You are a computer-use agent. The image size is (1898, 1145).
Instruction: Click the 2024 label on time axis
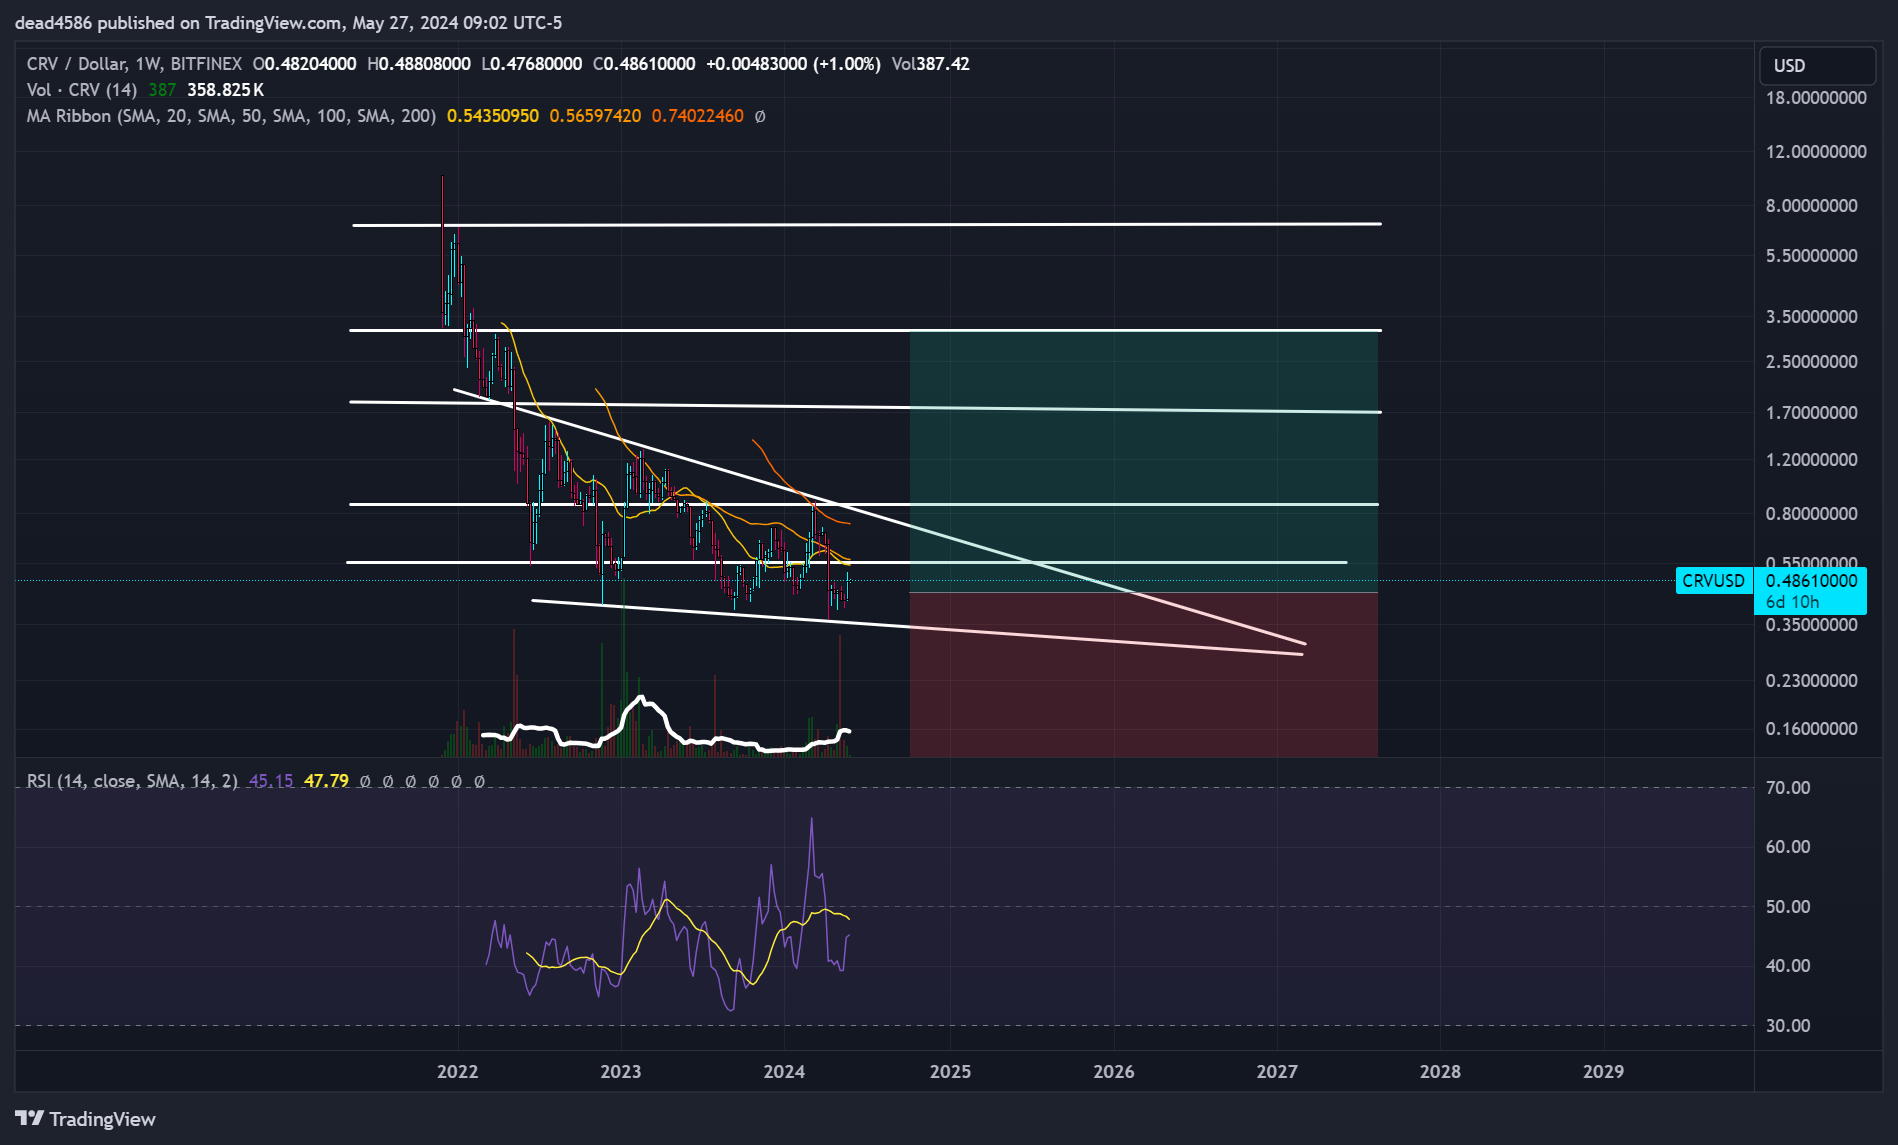pos(784,1072)
